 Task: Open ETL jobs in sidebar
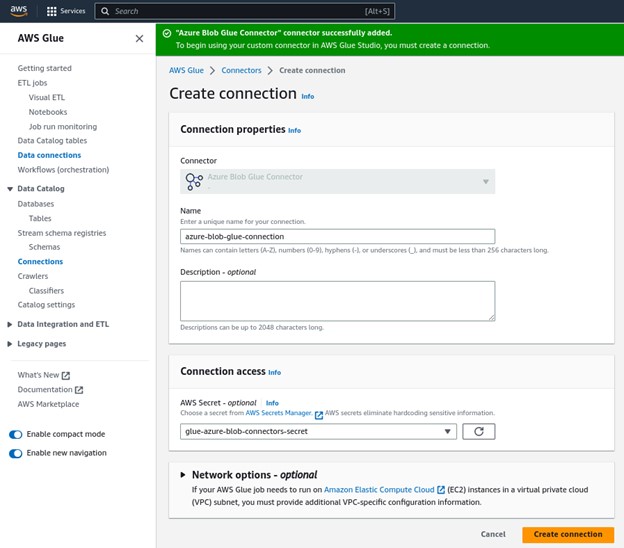(32, 83)
